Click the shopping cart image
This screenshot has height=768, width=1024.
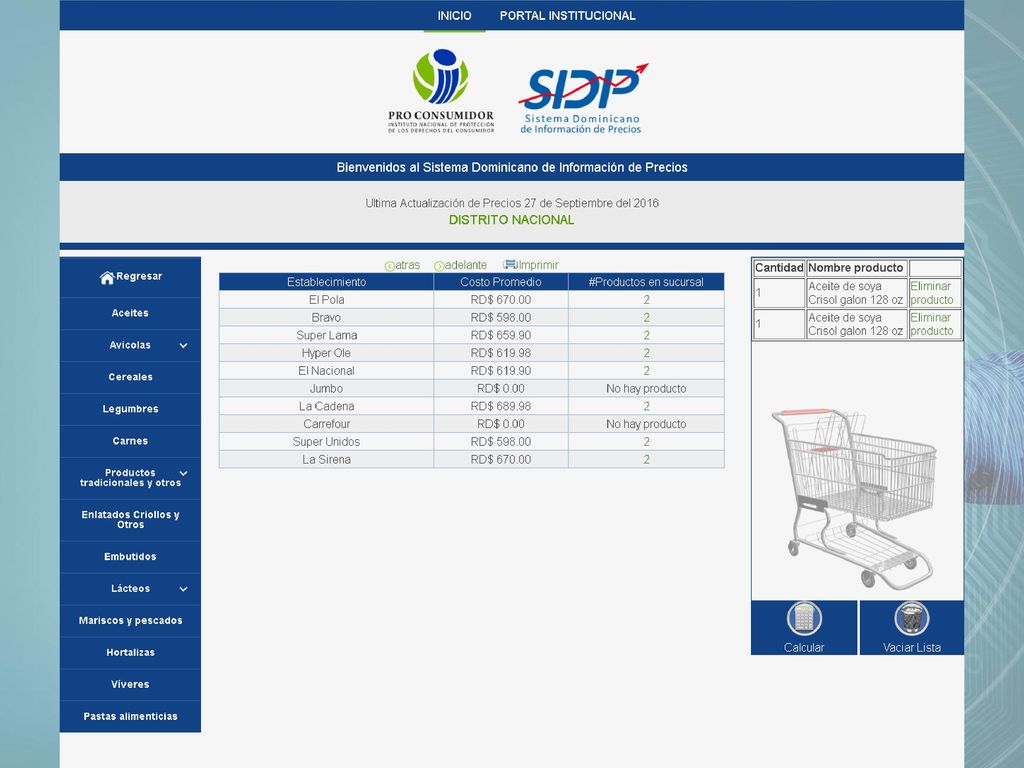[x=856, y=498]
